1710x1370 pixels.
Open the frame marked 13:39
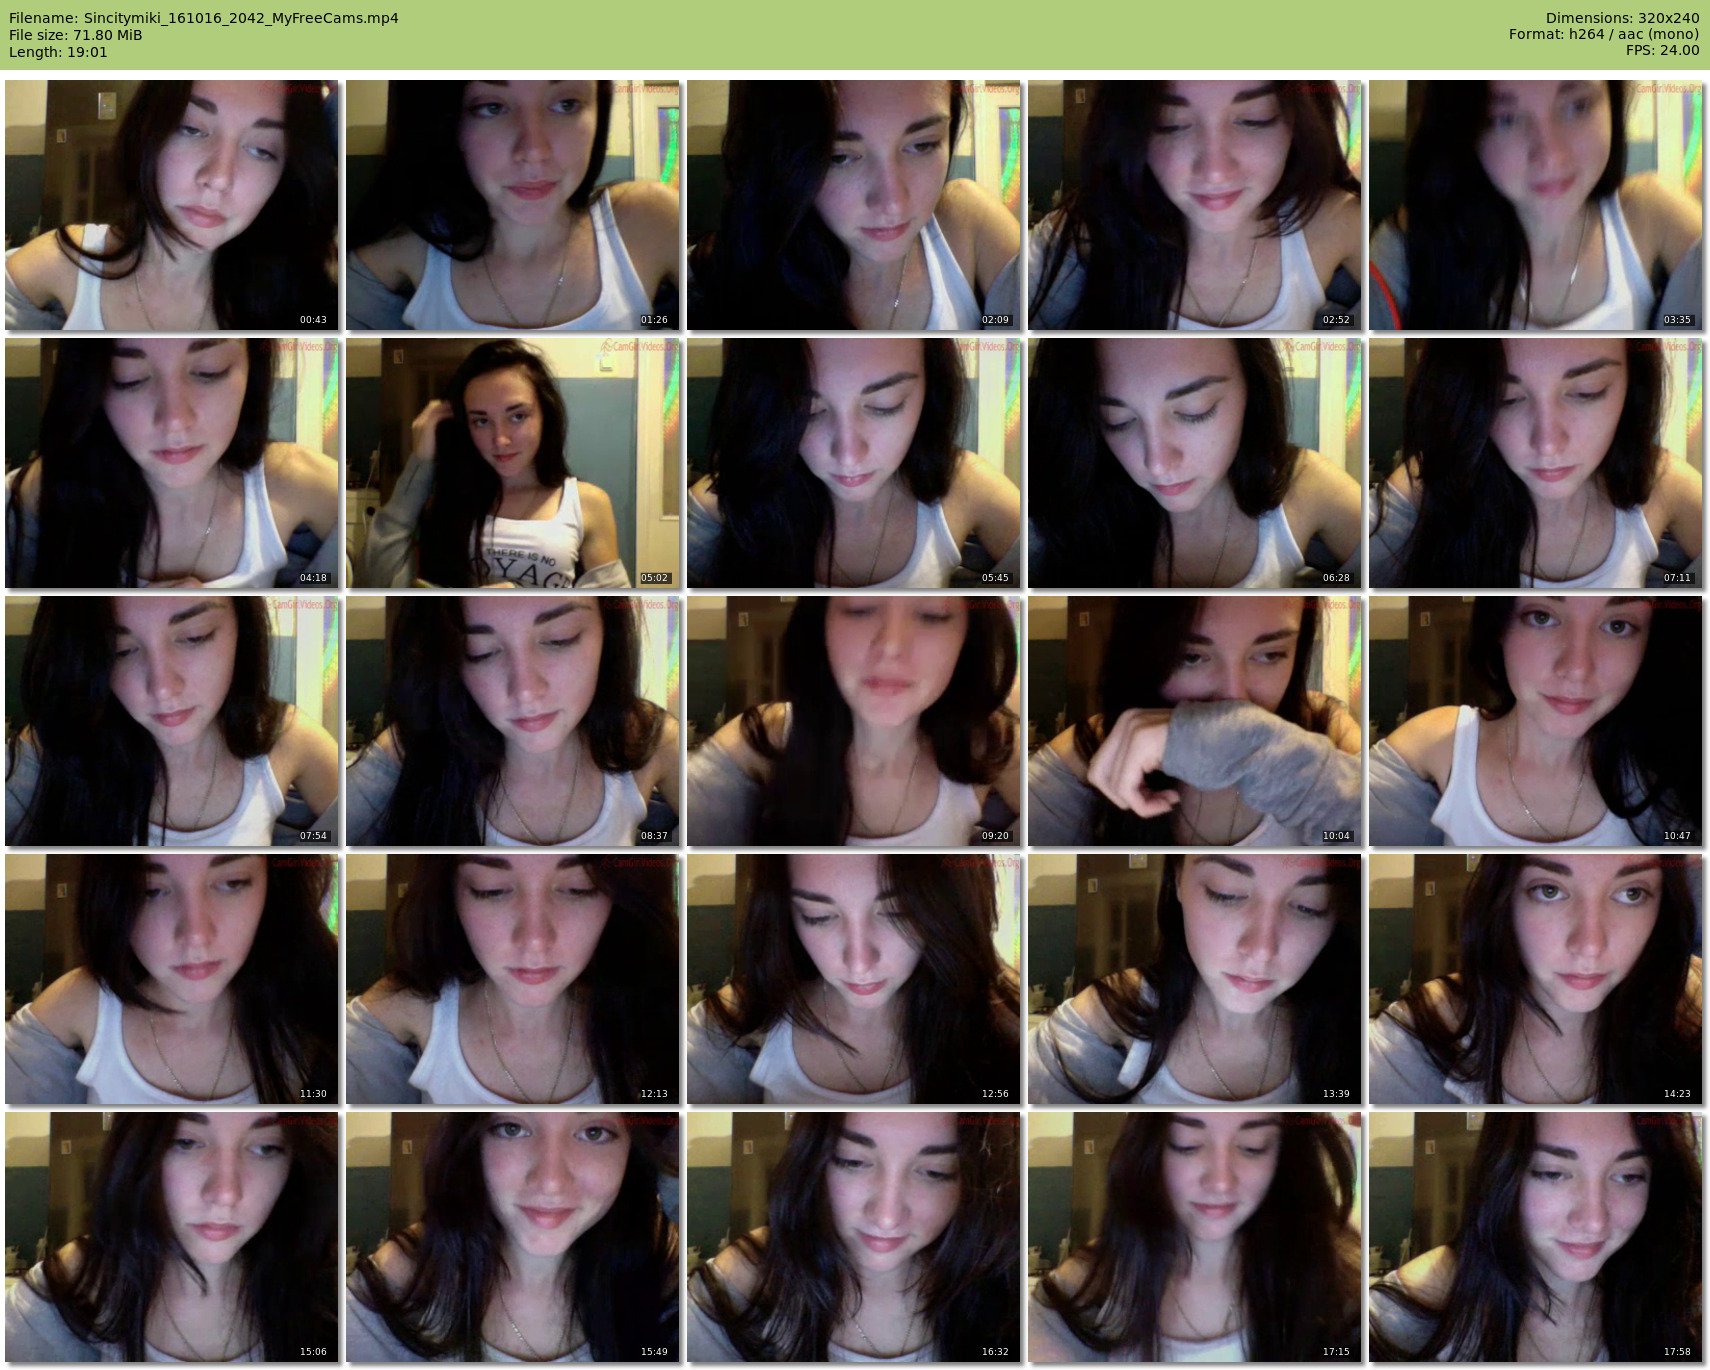1194,979
